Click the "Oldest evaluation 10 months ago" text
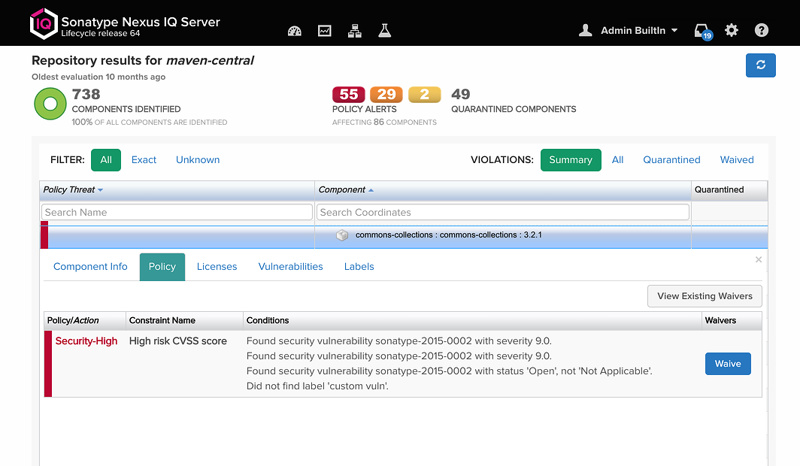Viewport: 800px width, 466px height. [98, 77]
